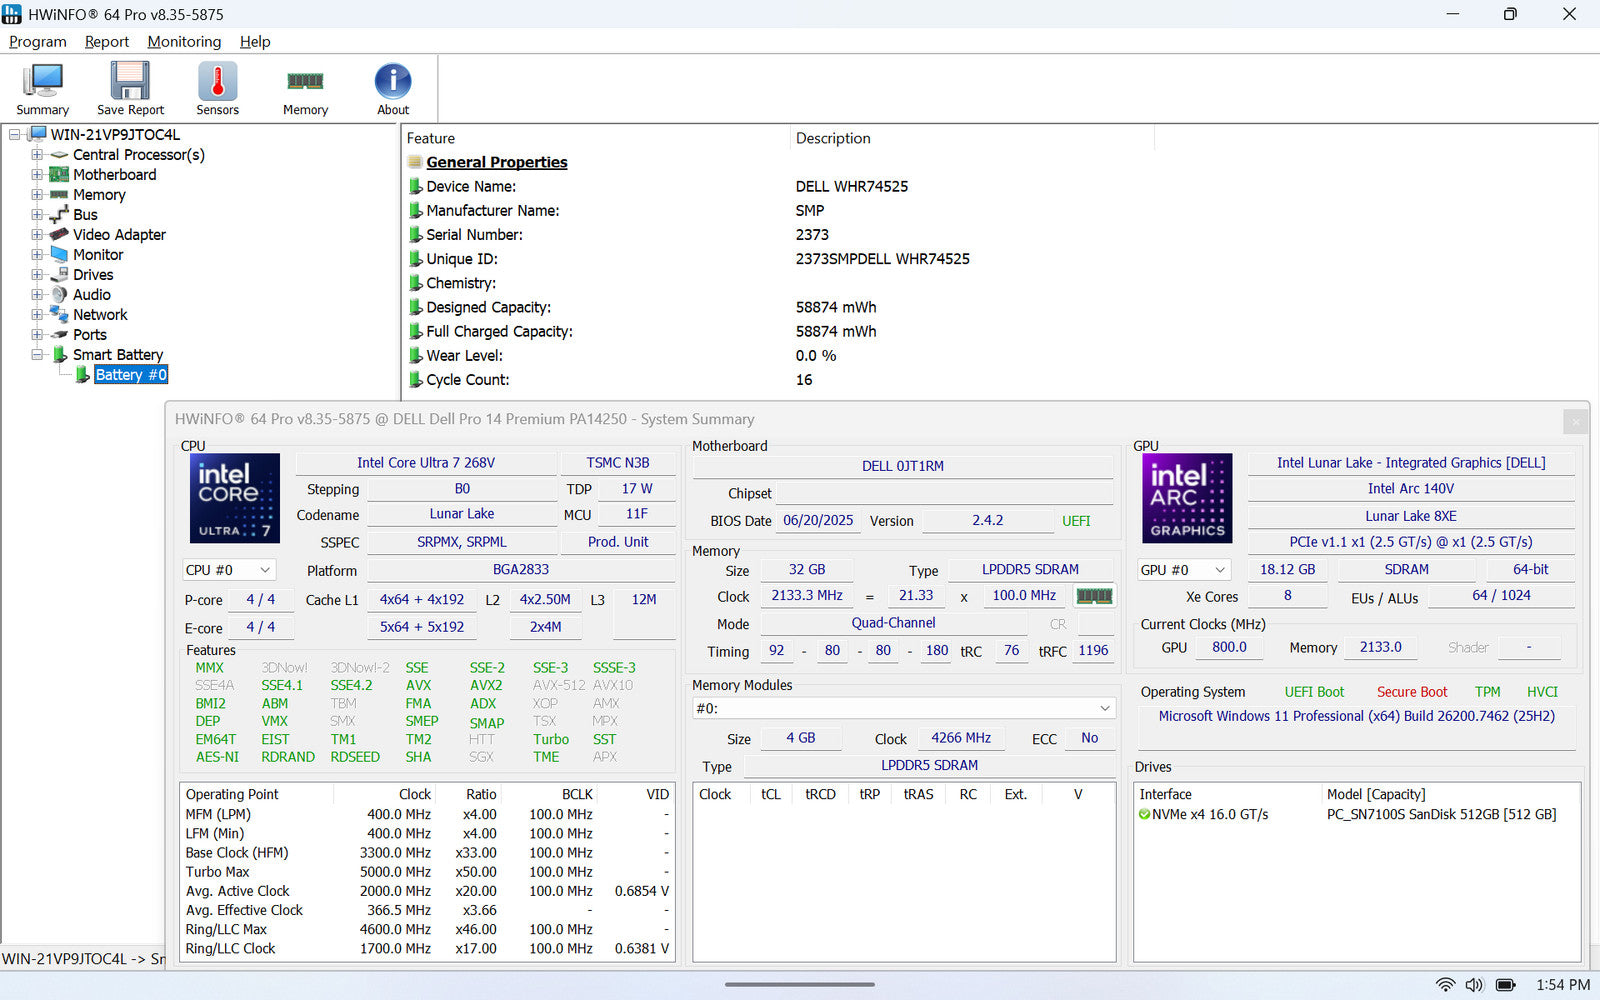Click the Intel Arc Graphics logo
Image resolution: width=1600 pixels, height=1000 pixels.
(x=1187, y=498)
